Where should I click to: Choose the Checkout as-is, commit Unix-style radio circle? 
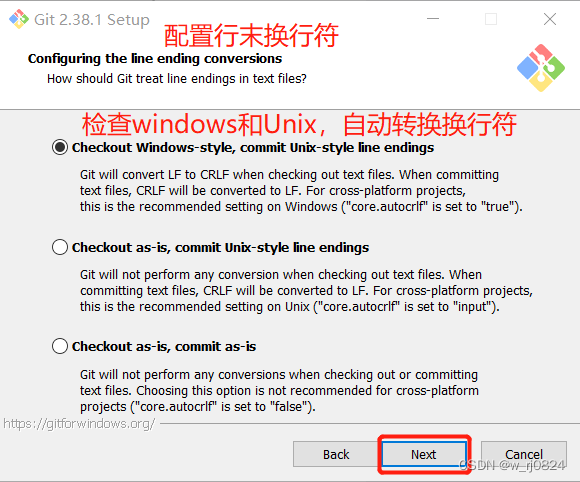(x=60, y=247)
